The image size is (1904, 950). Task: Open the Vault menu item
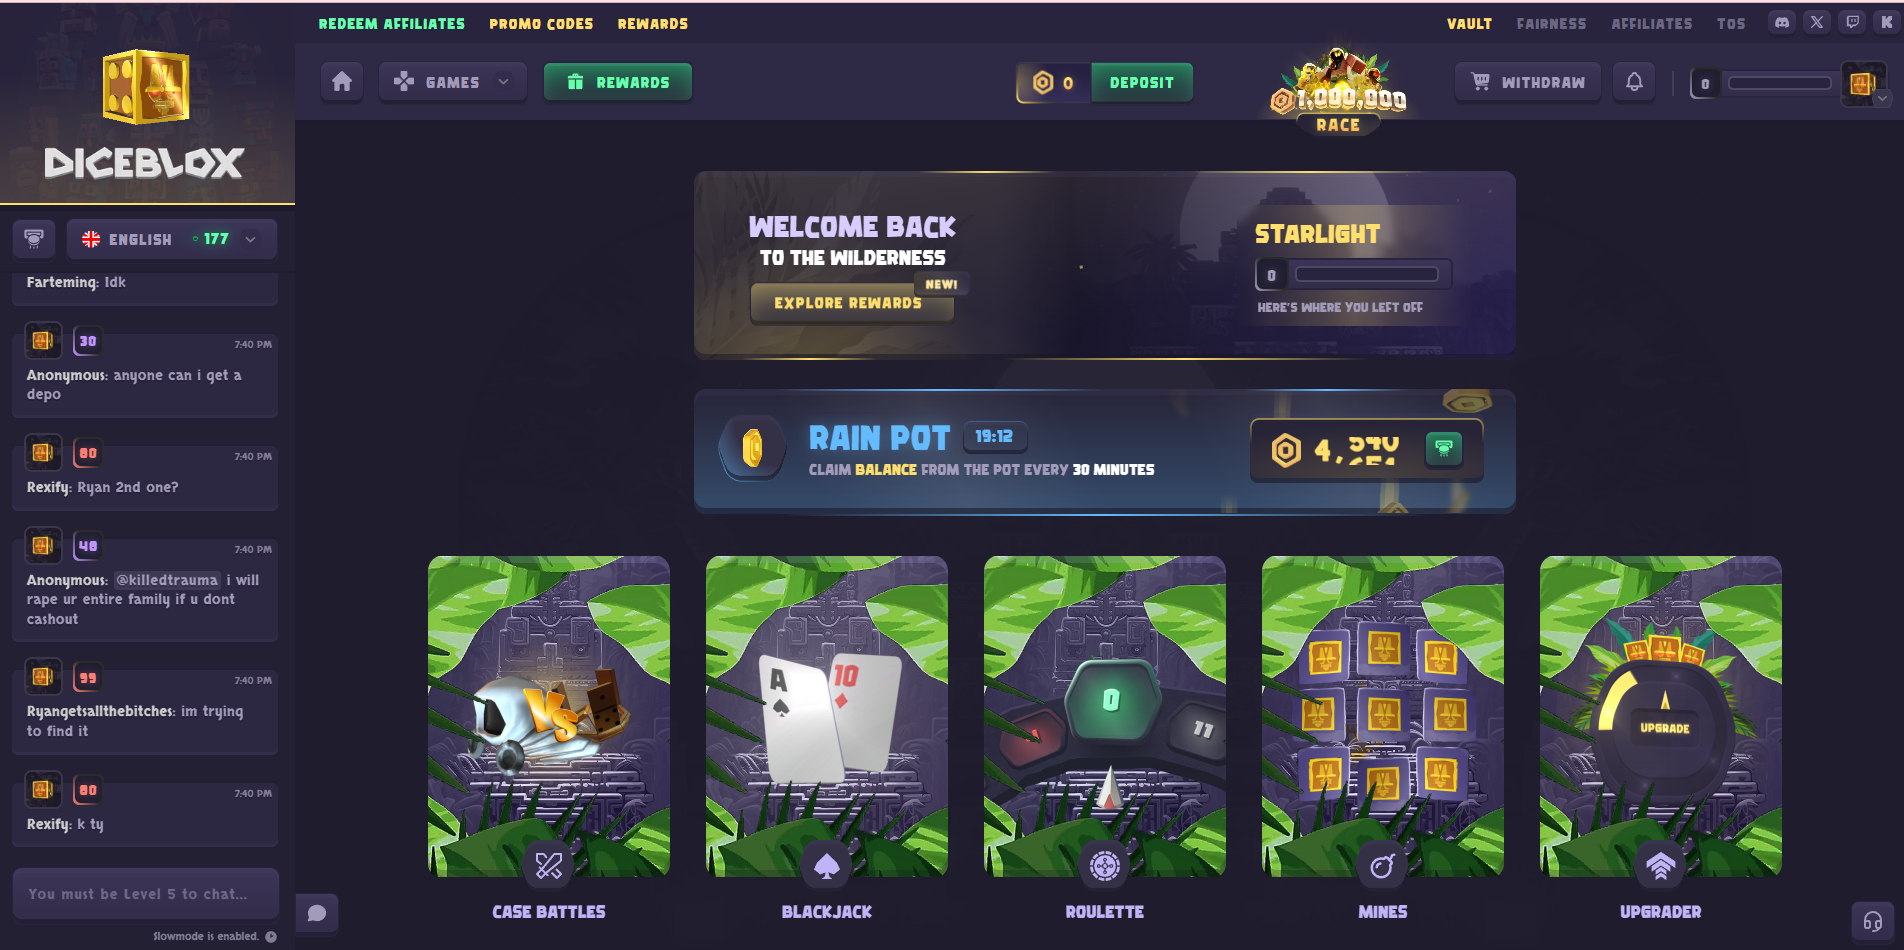1469,23
